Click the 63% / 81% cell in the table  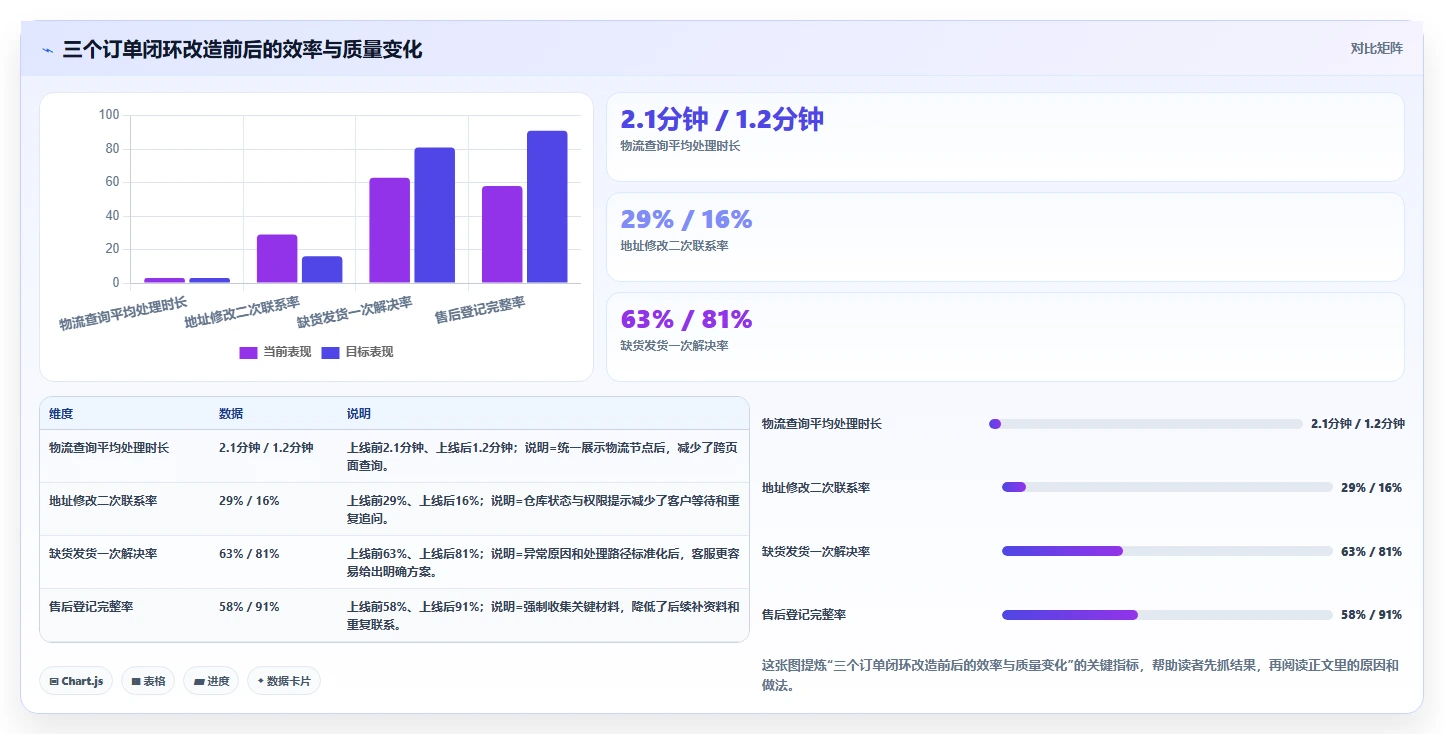pos(249,554)
